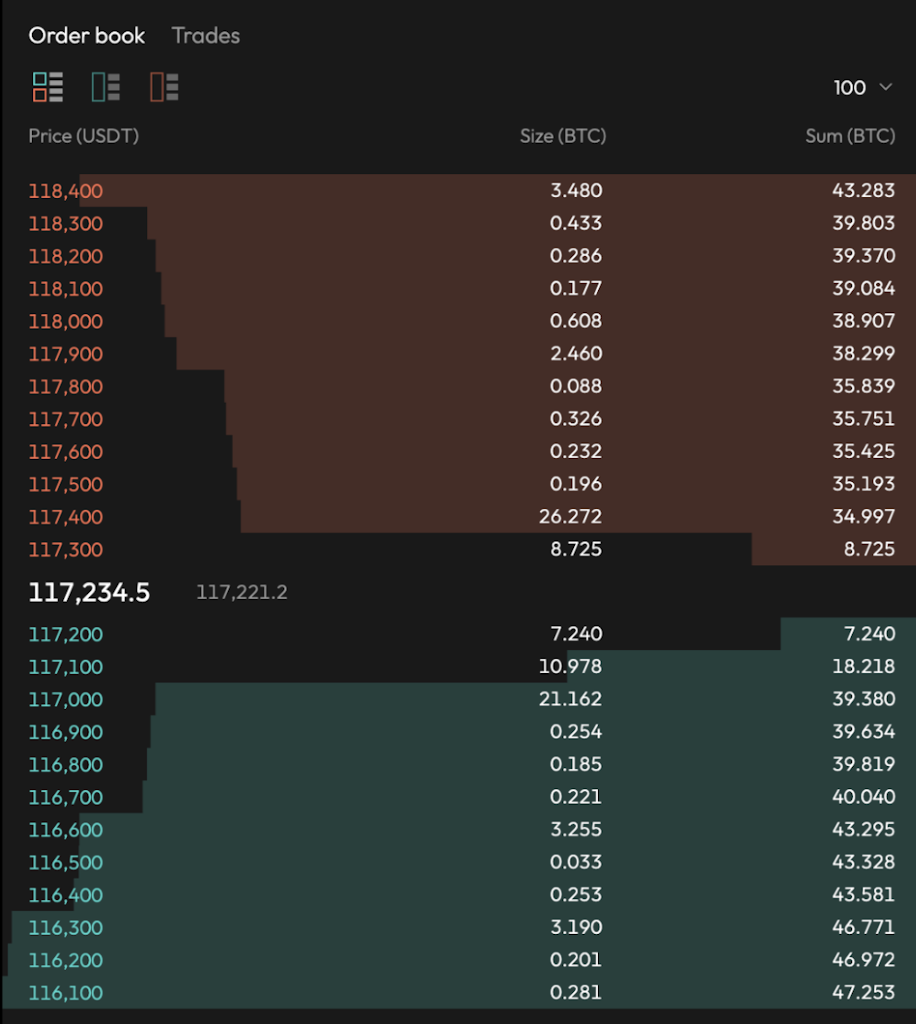The width and height of the screenshot is (916, 1024).
Task: Select the 116,100 bid row
Action: coord(459,993)
